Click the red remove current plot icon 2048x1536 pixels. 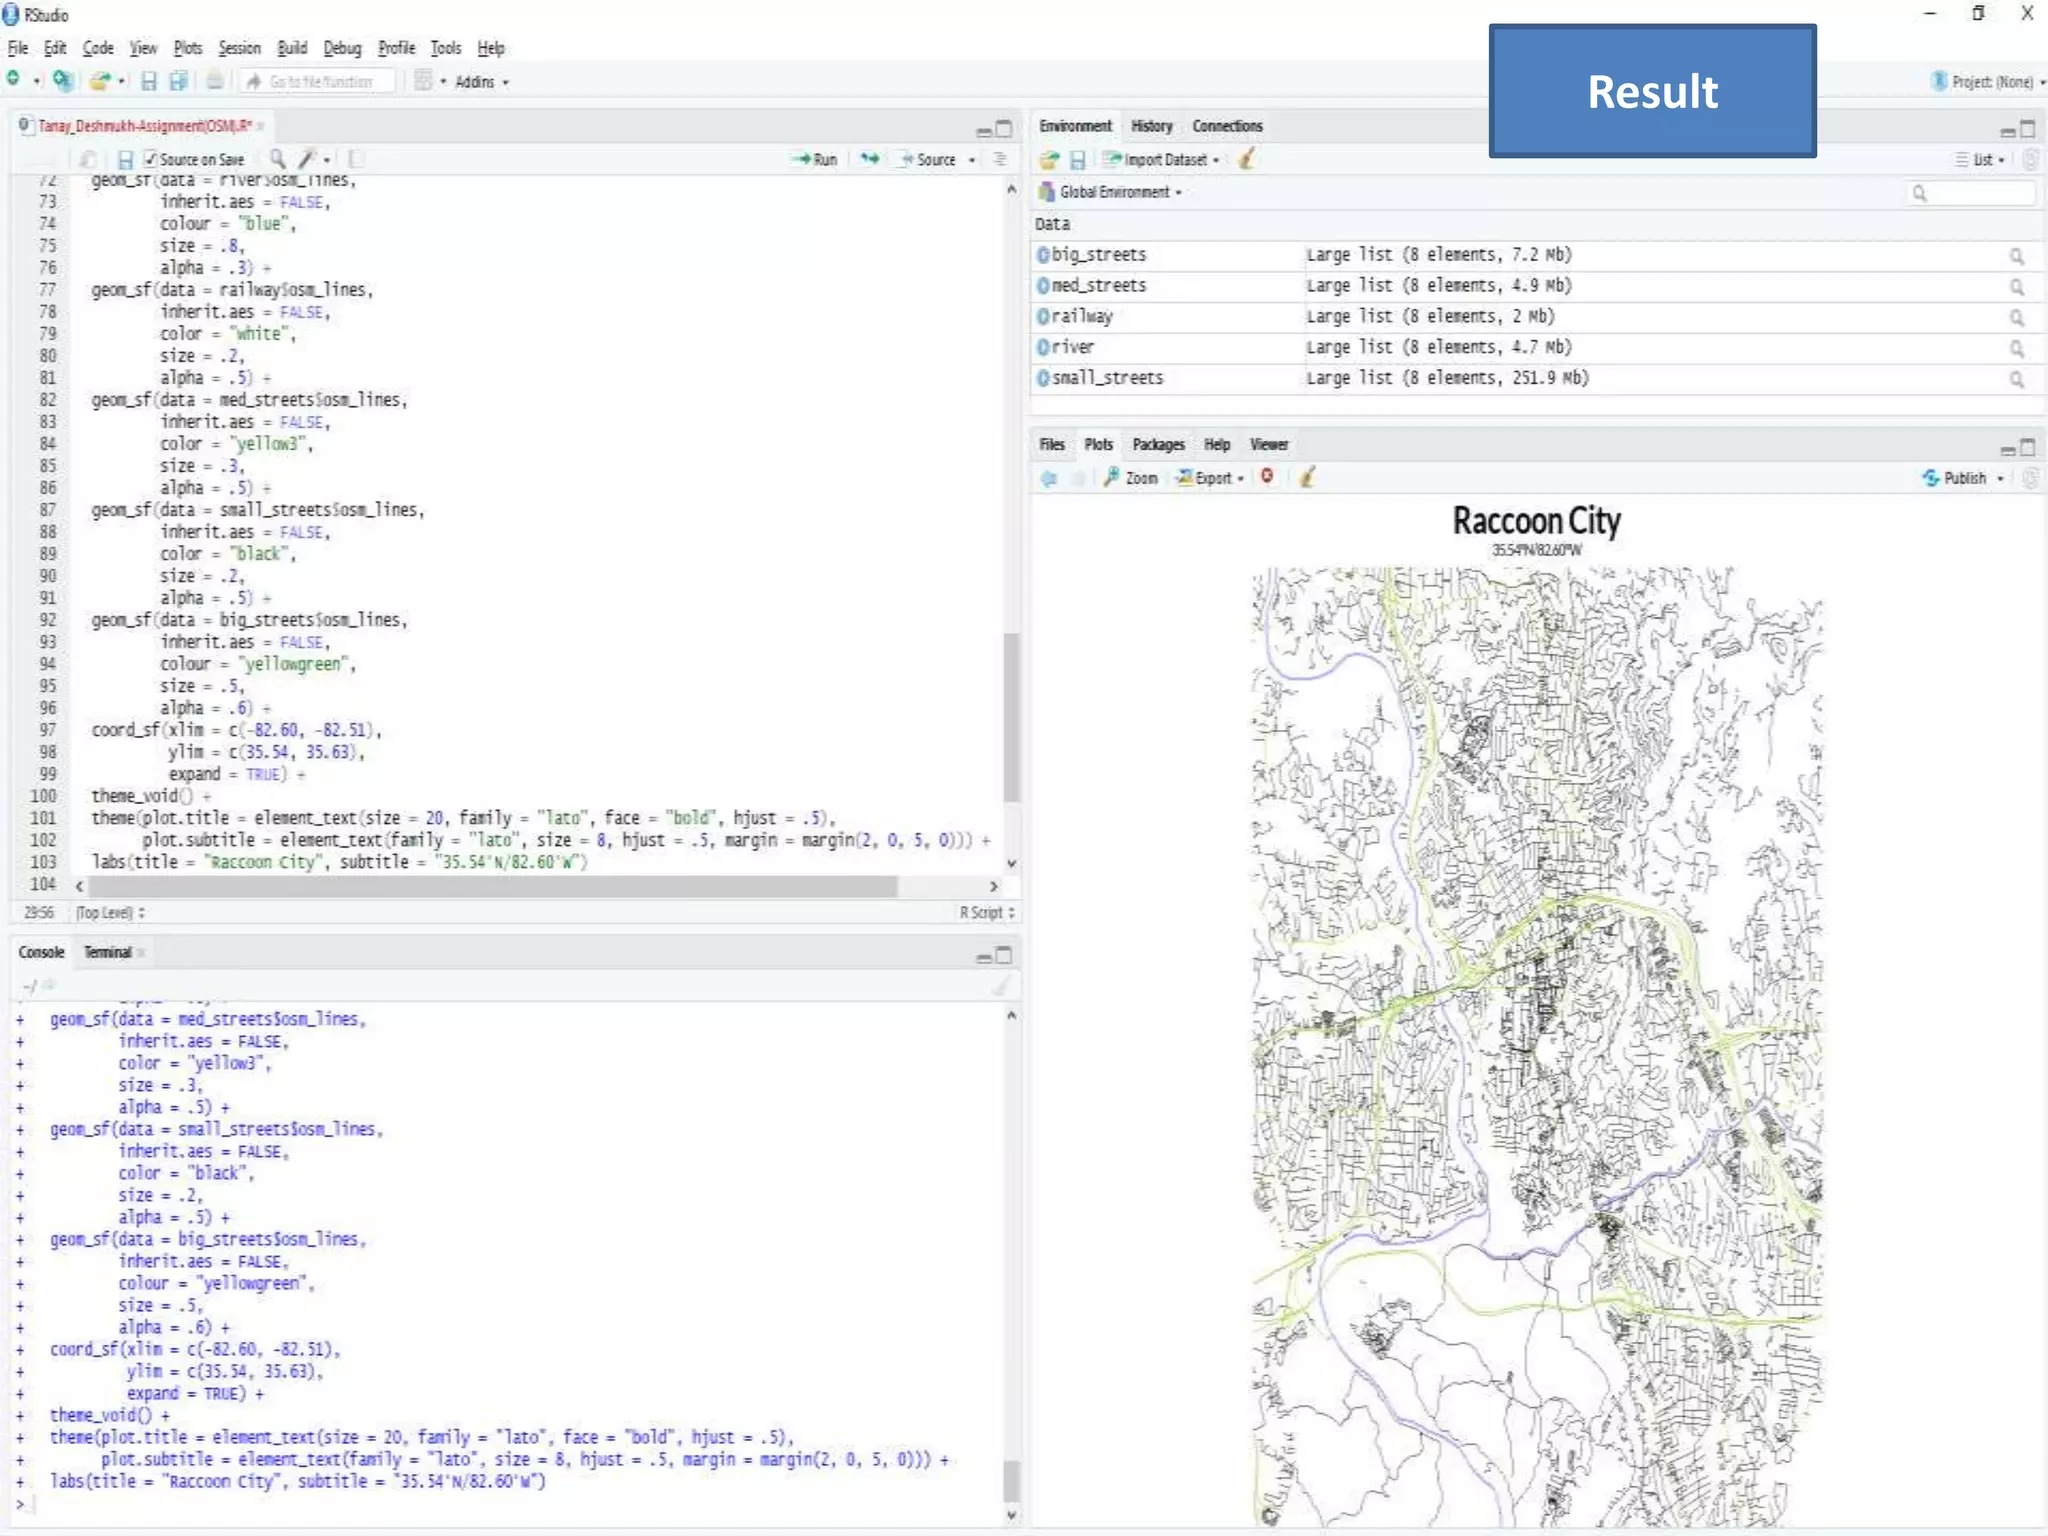coord(1267,477)
